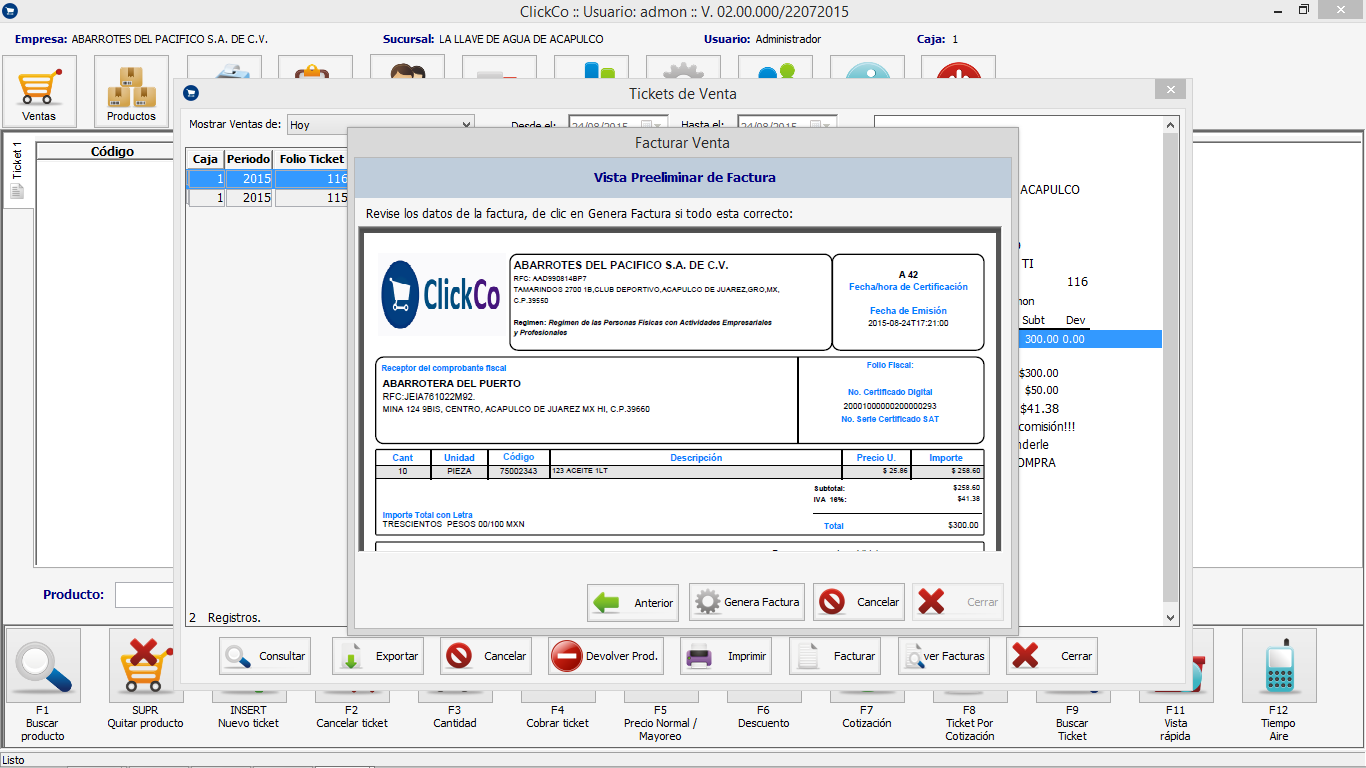
Task: Click the highlighted 300.00 0.00 ticket line
Action: (x=1090, y=339)
